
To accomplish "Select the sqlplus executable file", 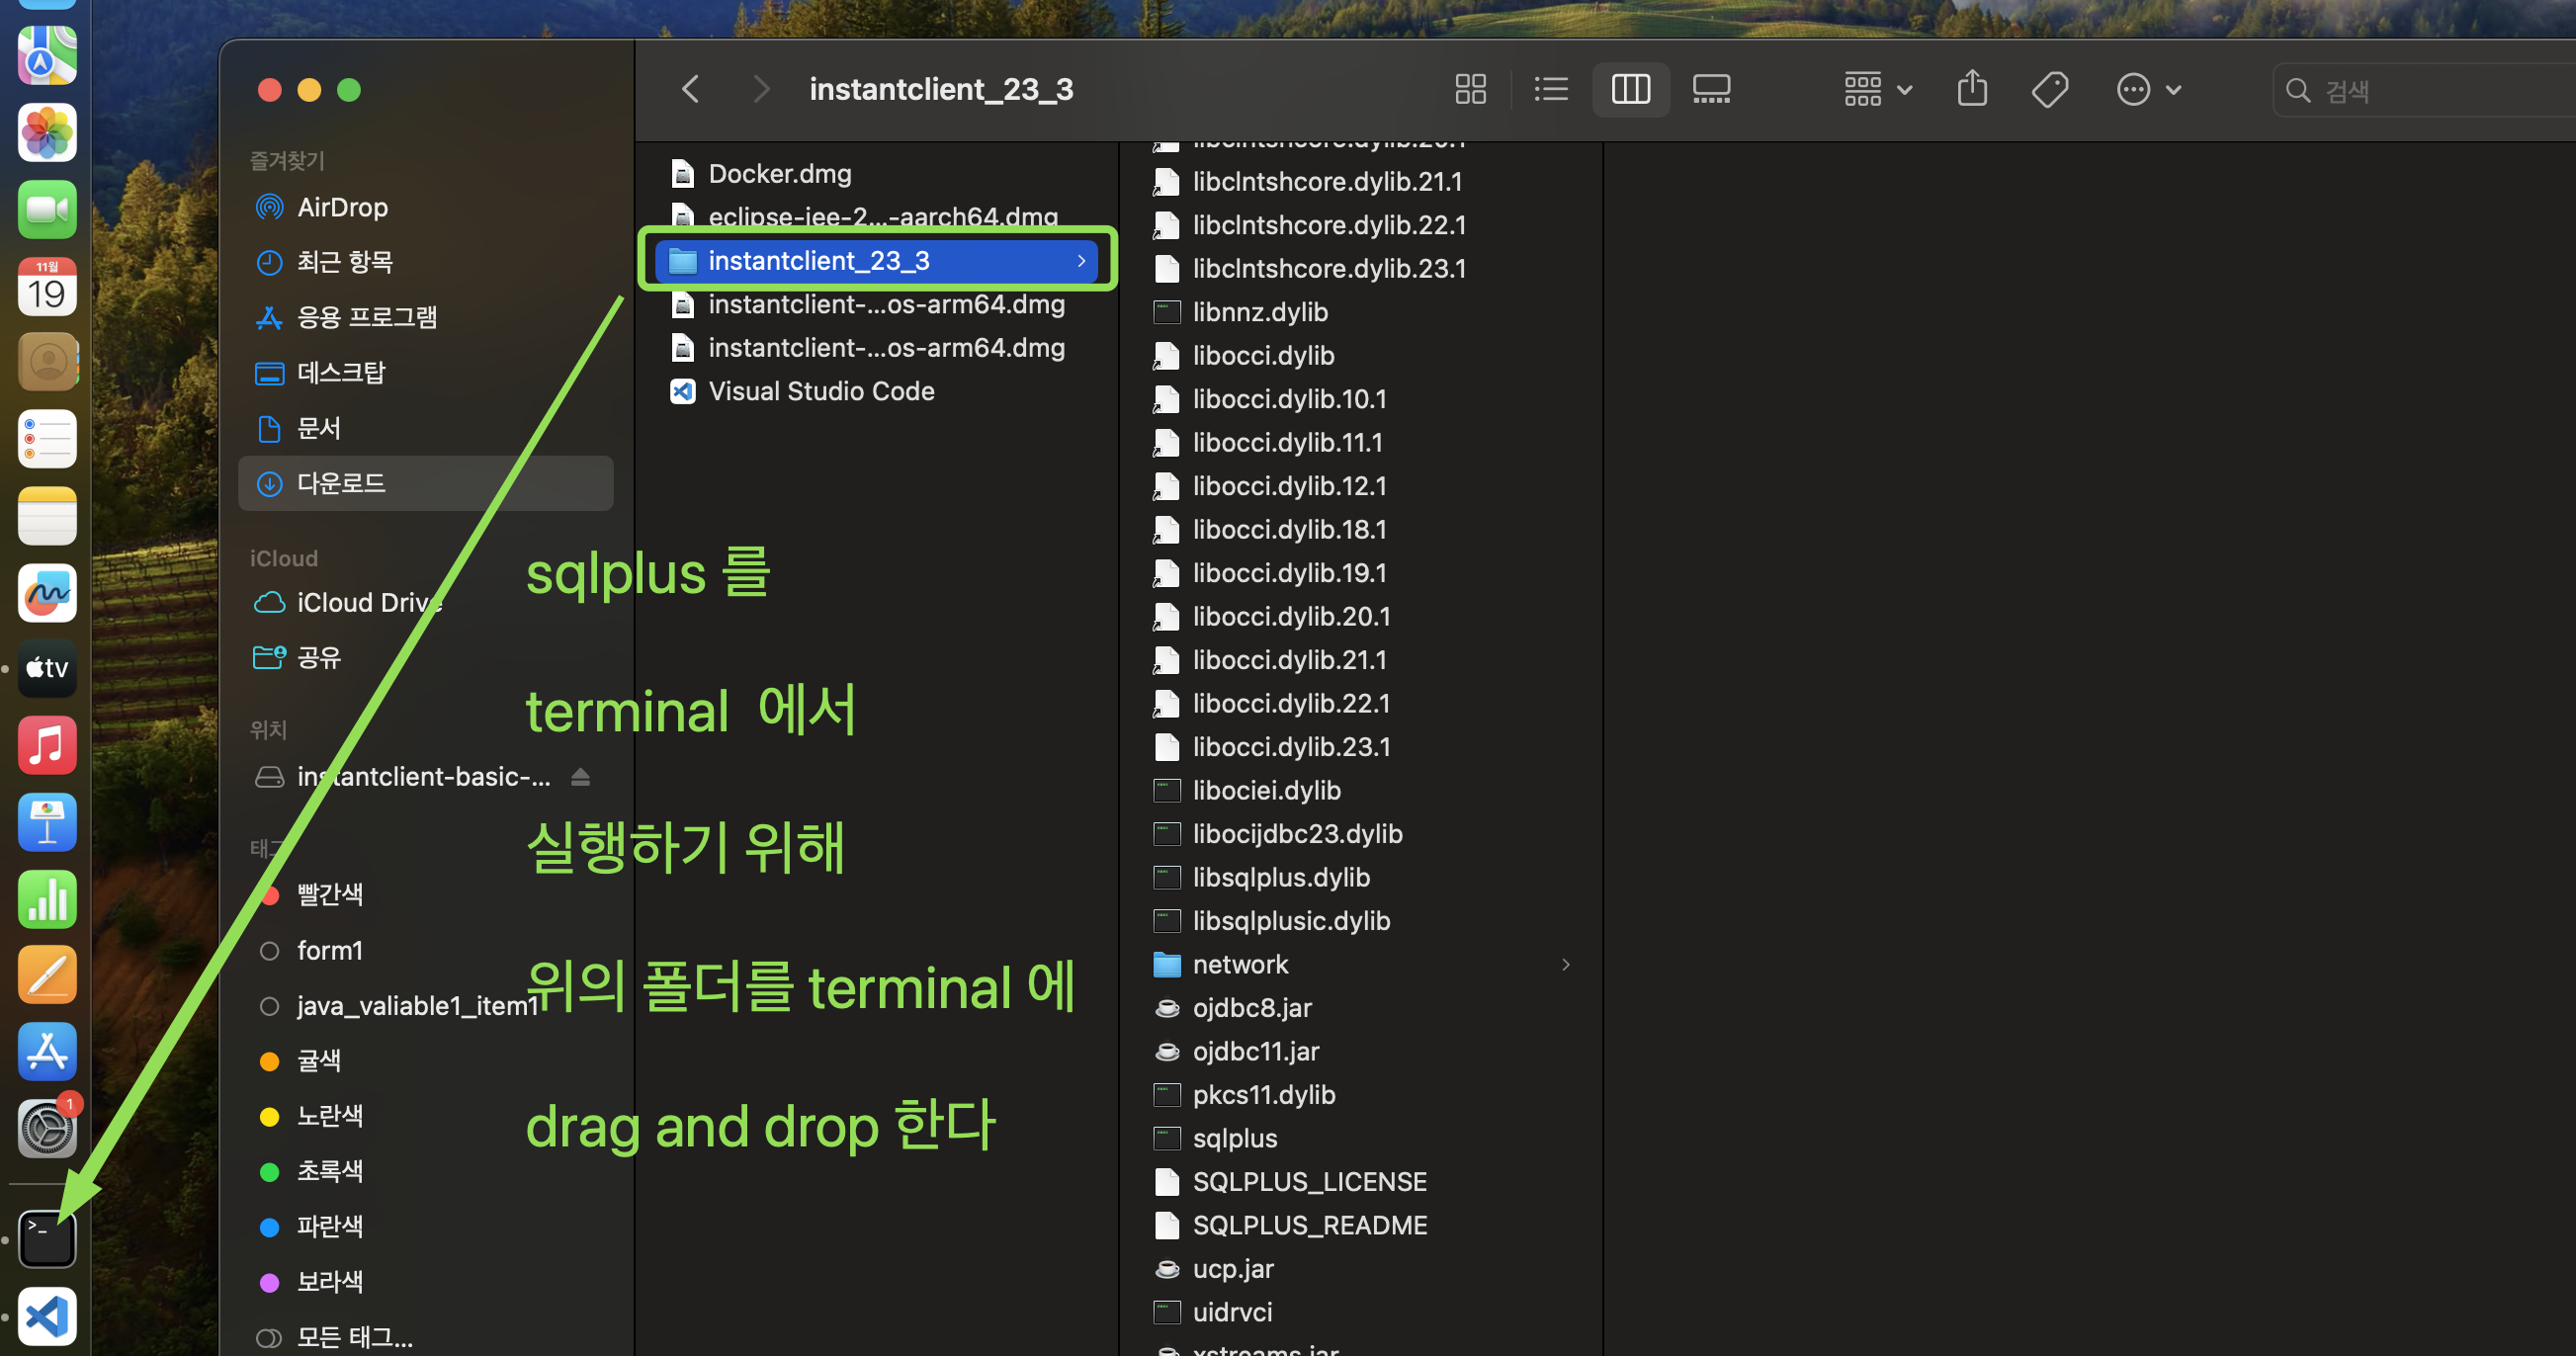I will click(1234, 1138).
